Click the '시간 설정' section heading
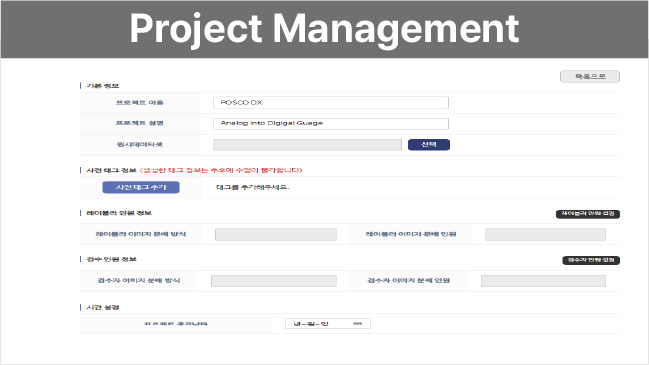 [x=103, y=307]
